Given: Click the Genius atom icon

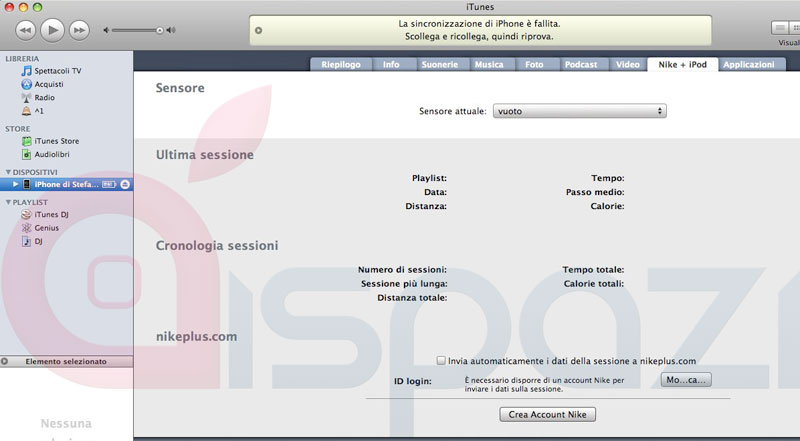Looking at the screenshot, I should tap(27, 228).
